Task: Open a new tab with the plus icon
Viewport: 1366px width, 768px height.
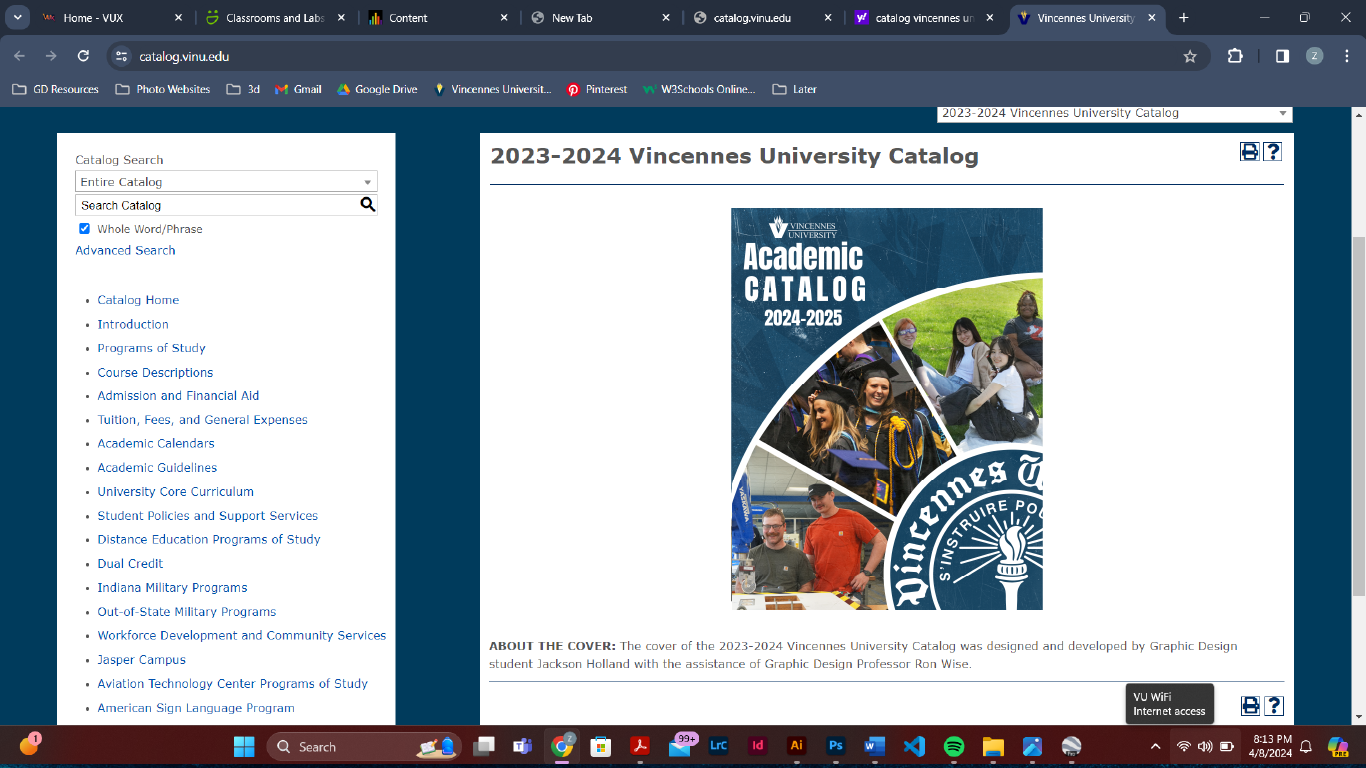Action: click(x=1184, y=18)
